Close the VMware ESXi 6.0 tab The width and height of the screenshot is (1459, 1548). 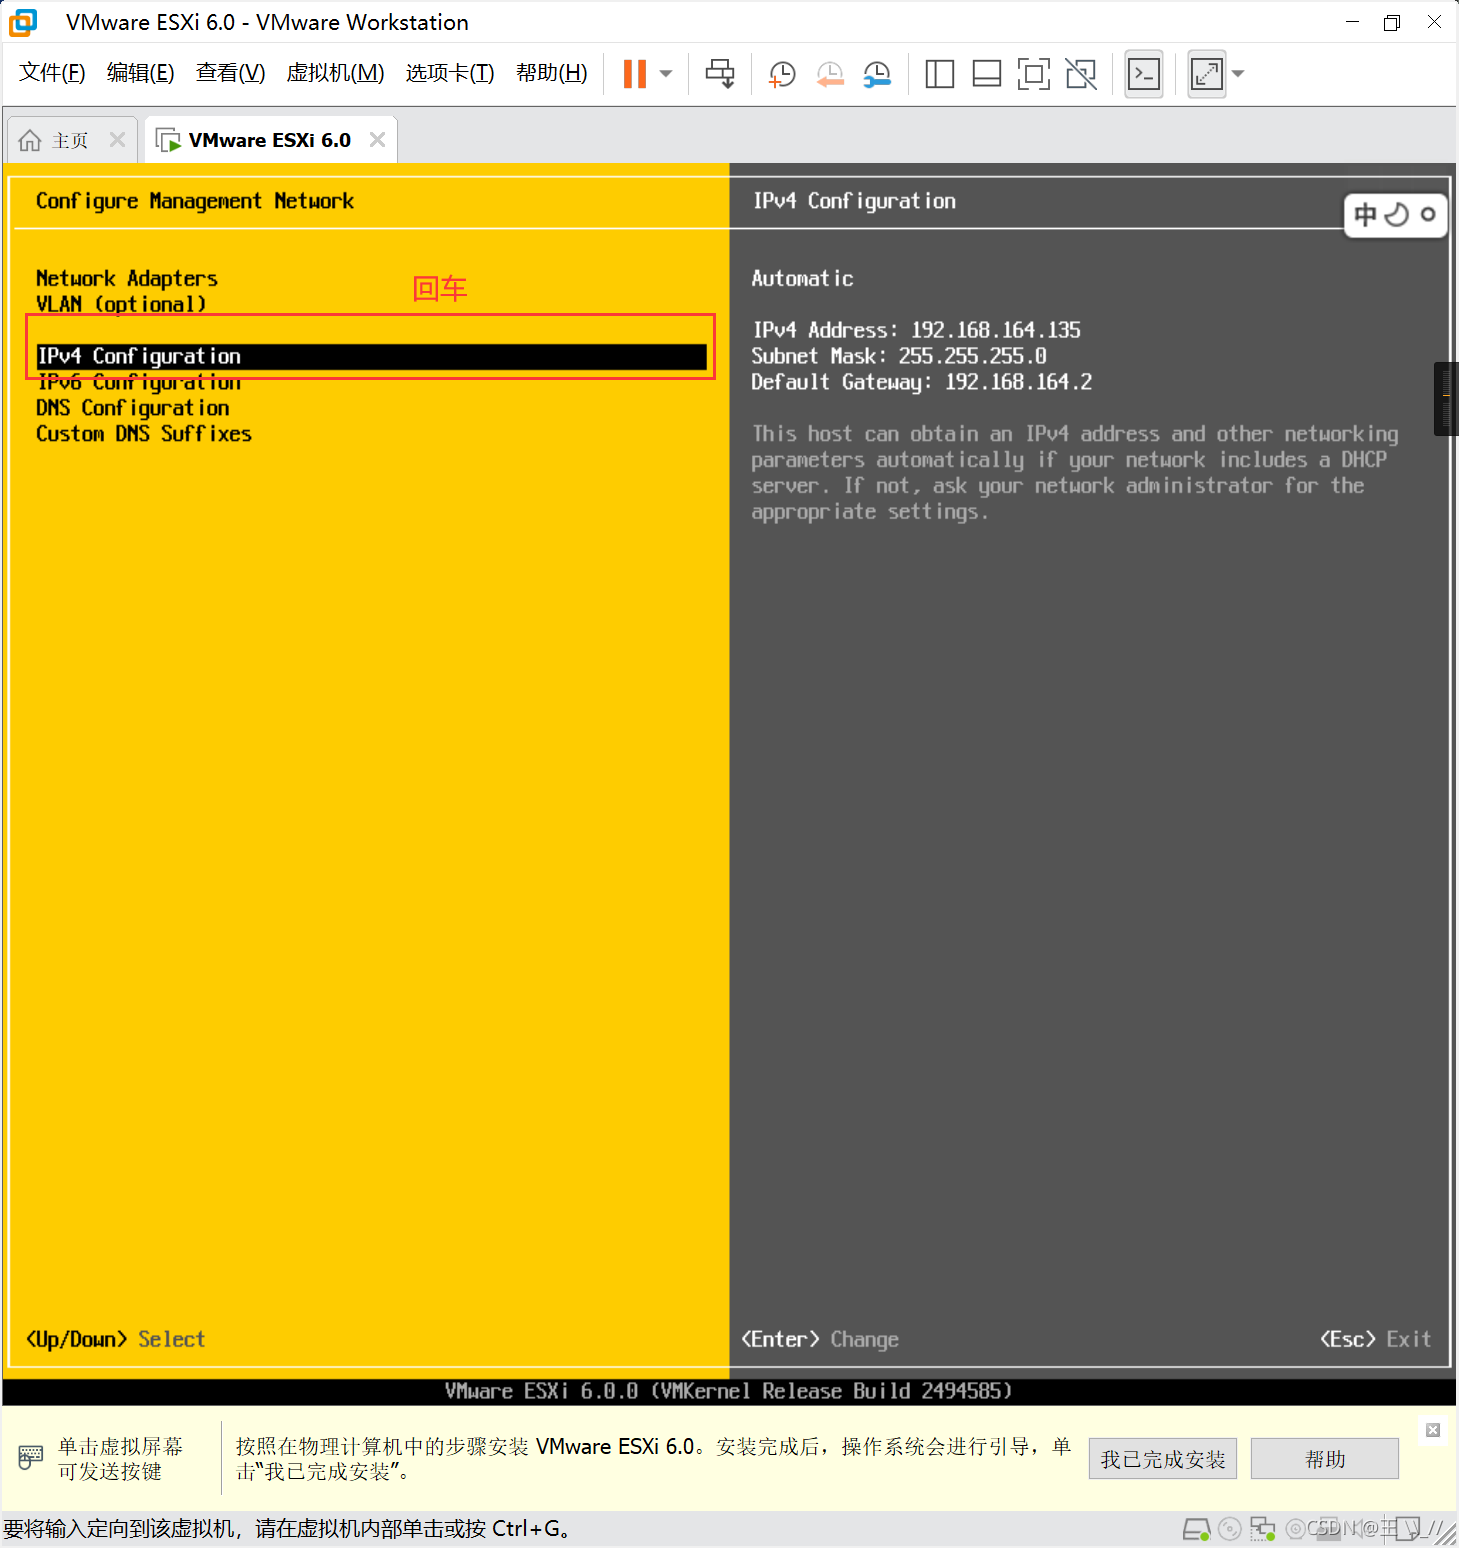[377, 140]
